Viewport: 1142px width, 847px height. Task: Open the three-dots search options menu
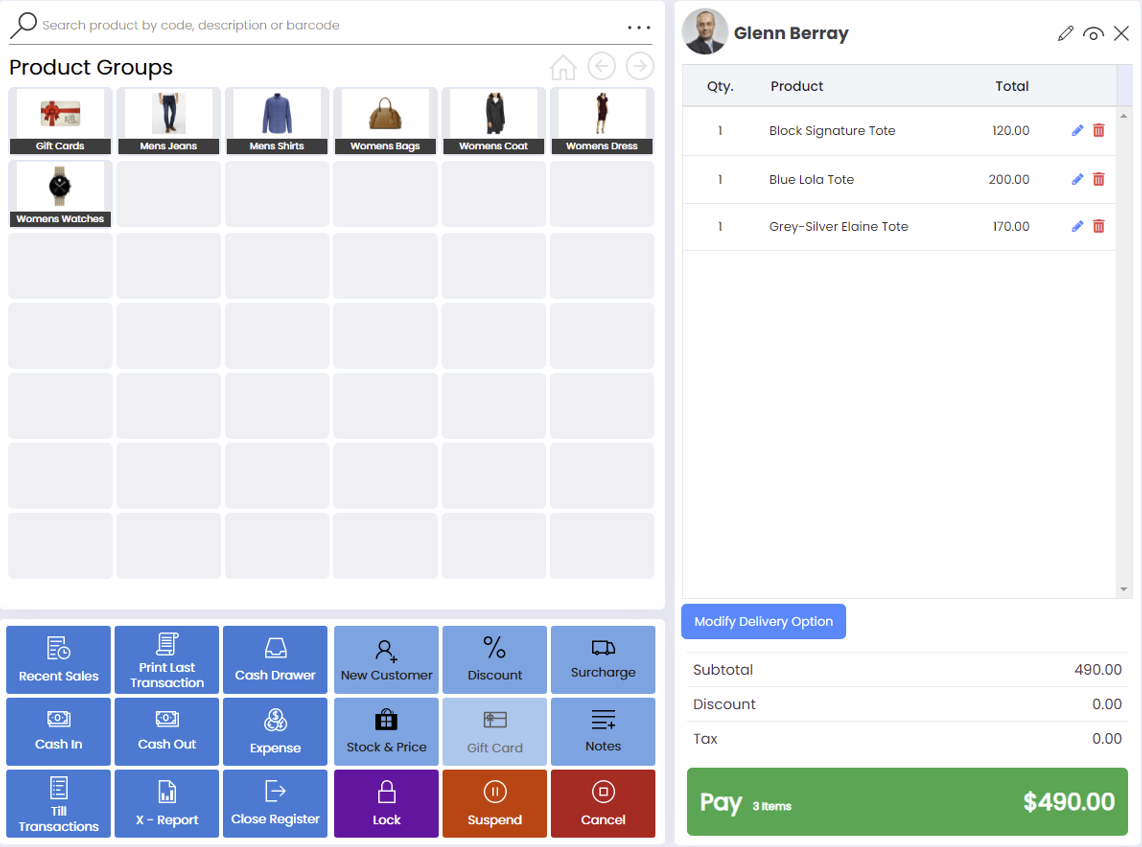(639, 27)
